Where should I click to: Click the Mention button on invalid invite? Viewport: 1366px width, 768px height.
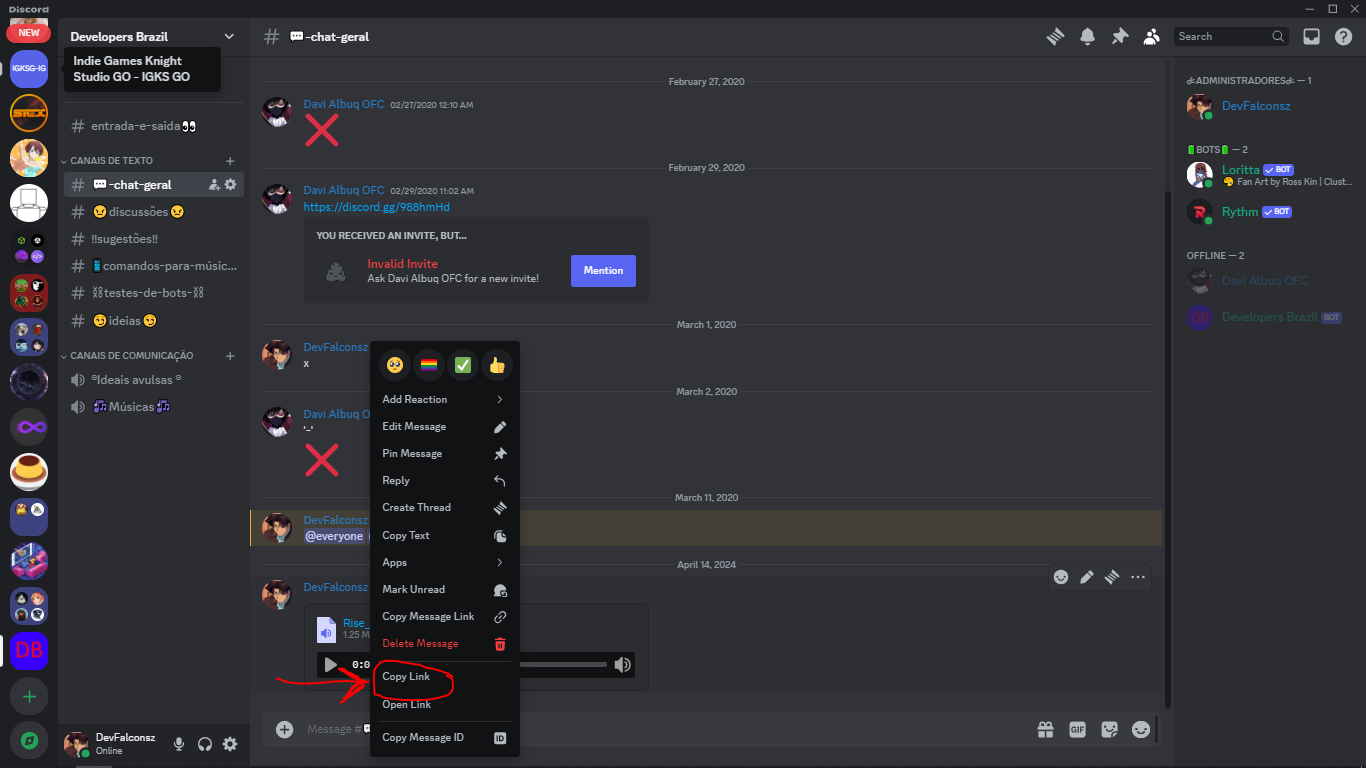point(603,271)
